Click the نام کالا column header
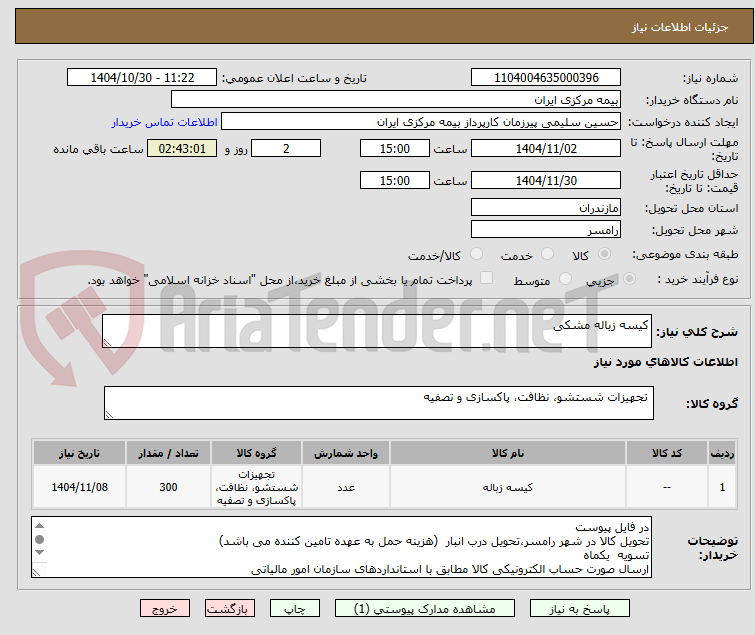 coord(508,453)
